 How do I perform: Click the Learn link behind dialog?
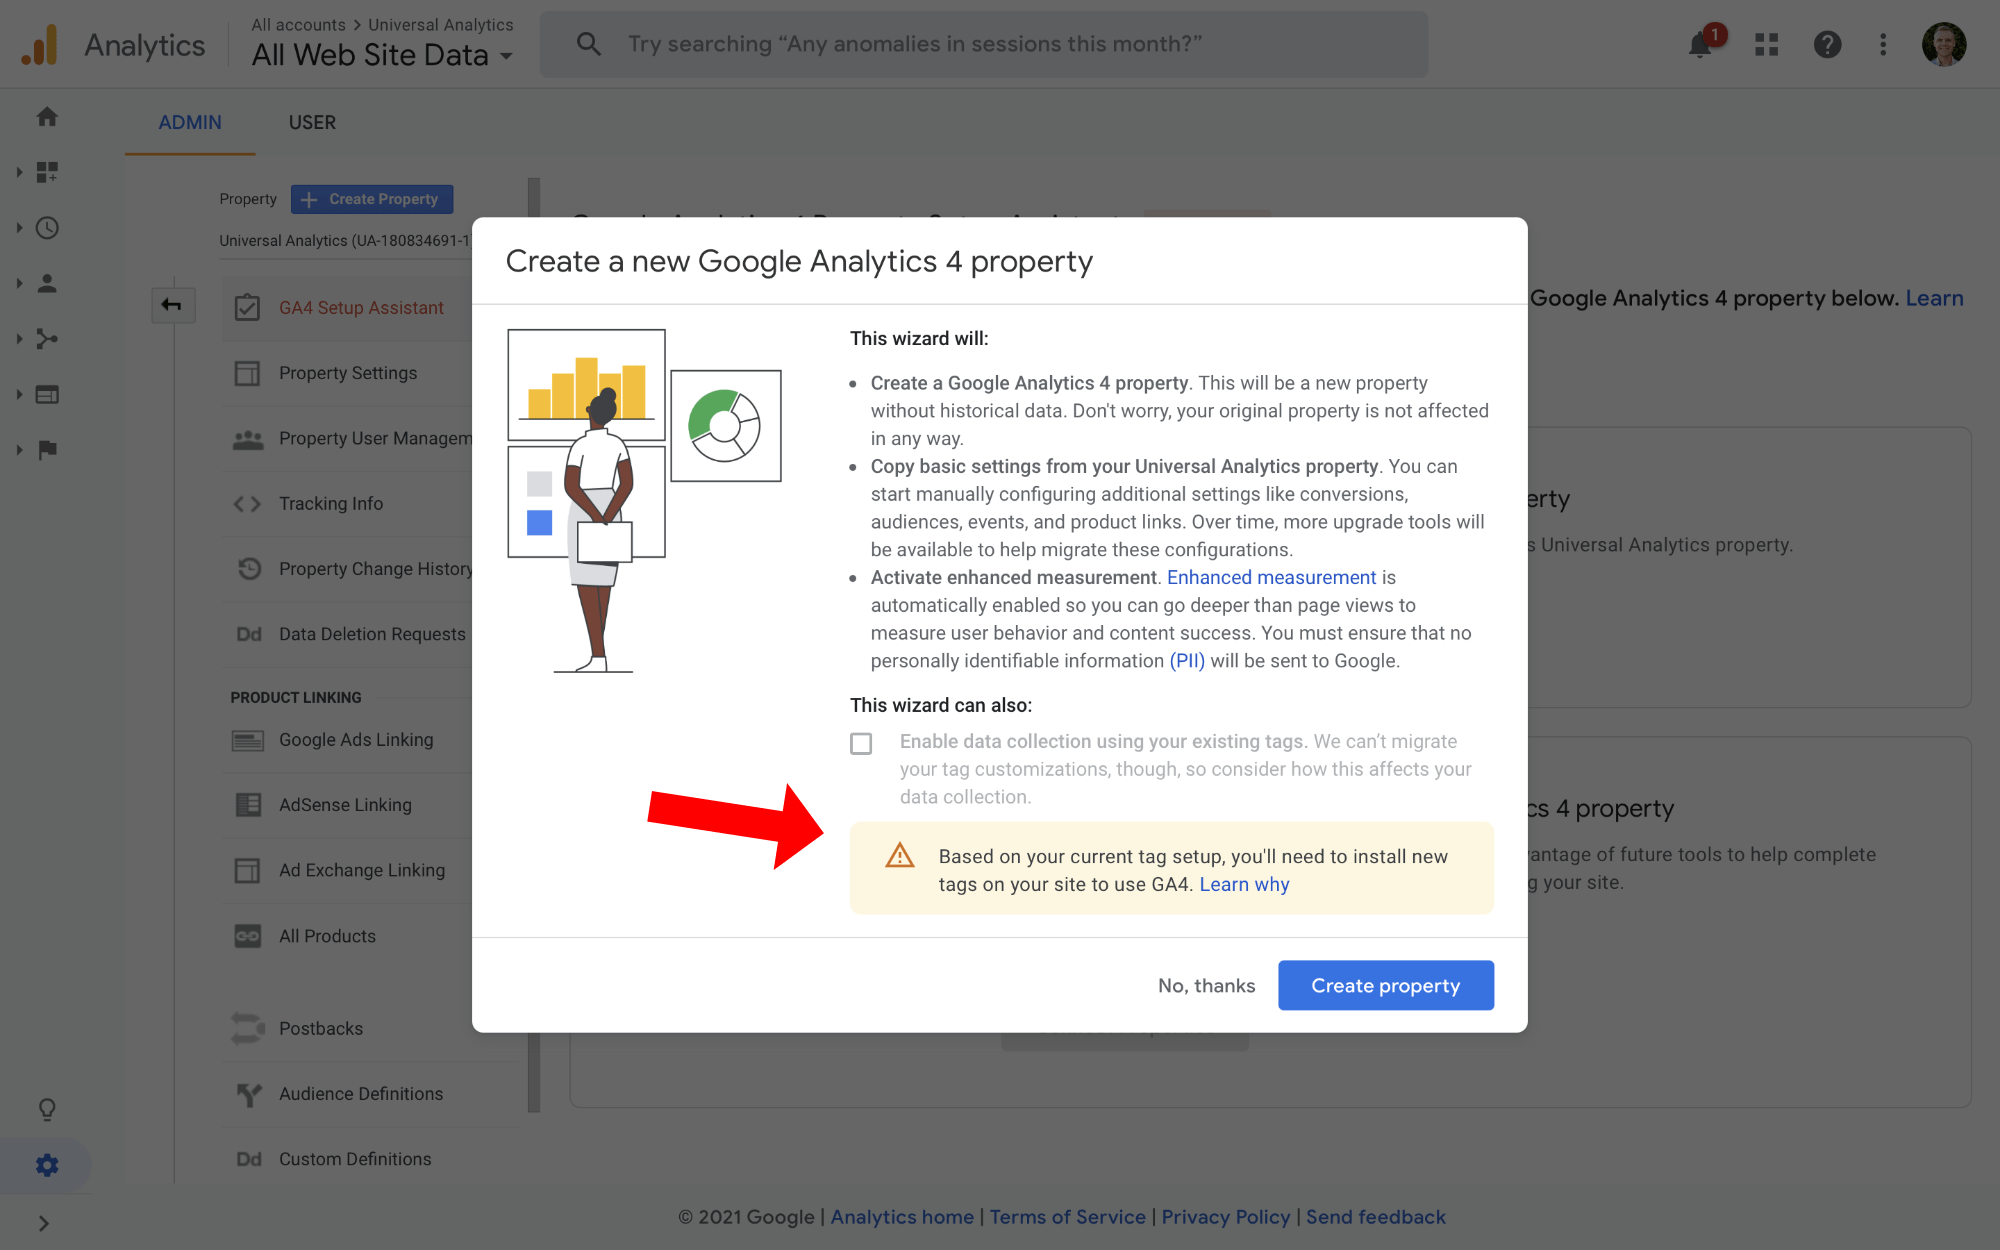[1934, 298]
